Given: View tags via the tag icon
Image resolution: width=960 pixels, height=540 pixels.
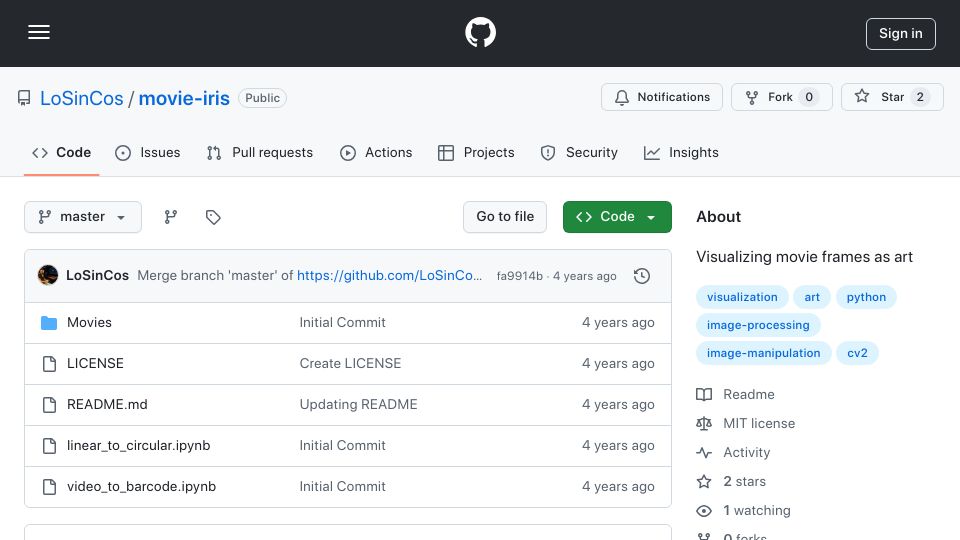Looking at the screenshot, I should (x=213, y=217).
